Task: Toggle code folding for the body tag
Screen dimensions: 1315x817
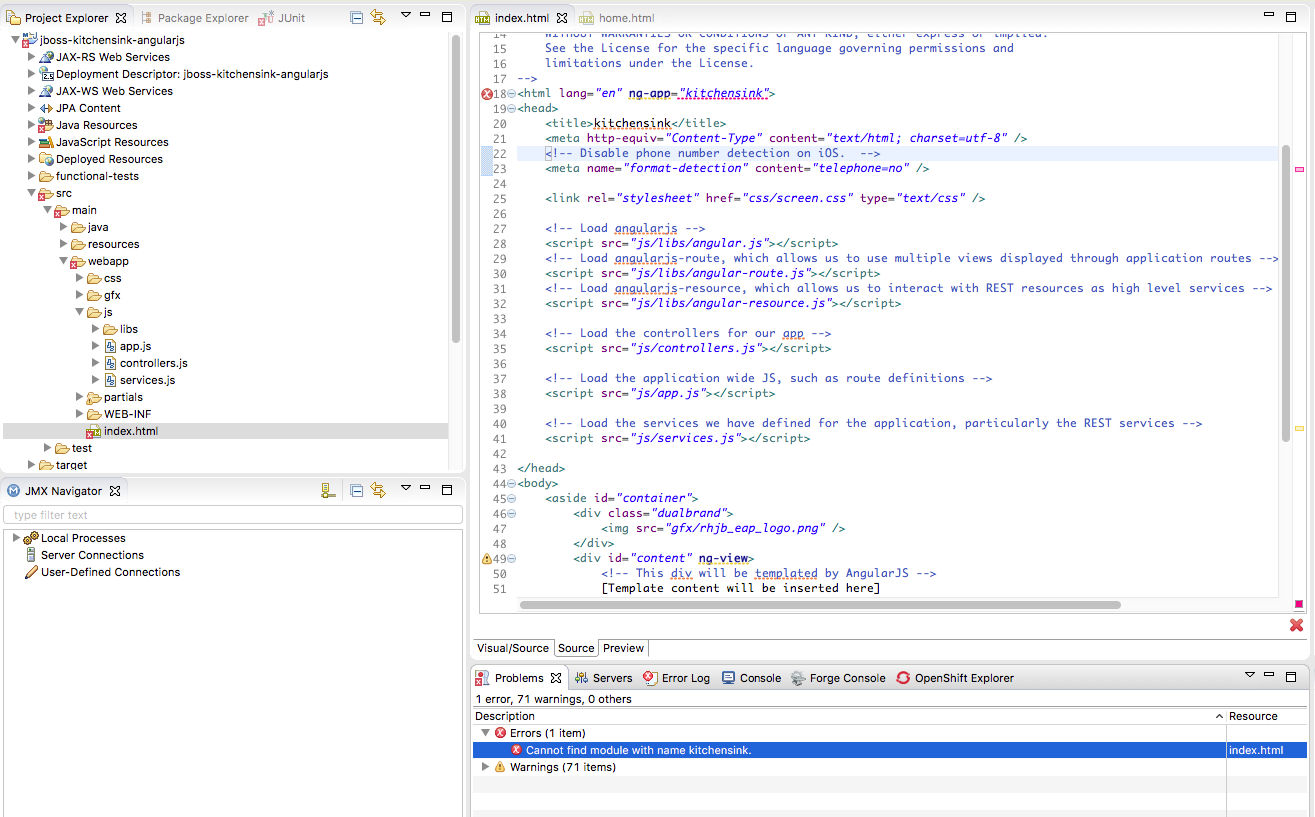Action: coord(512,484)
